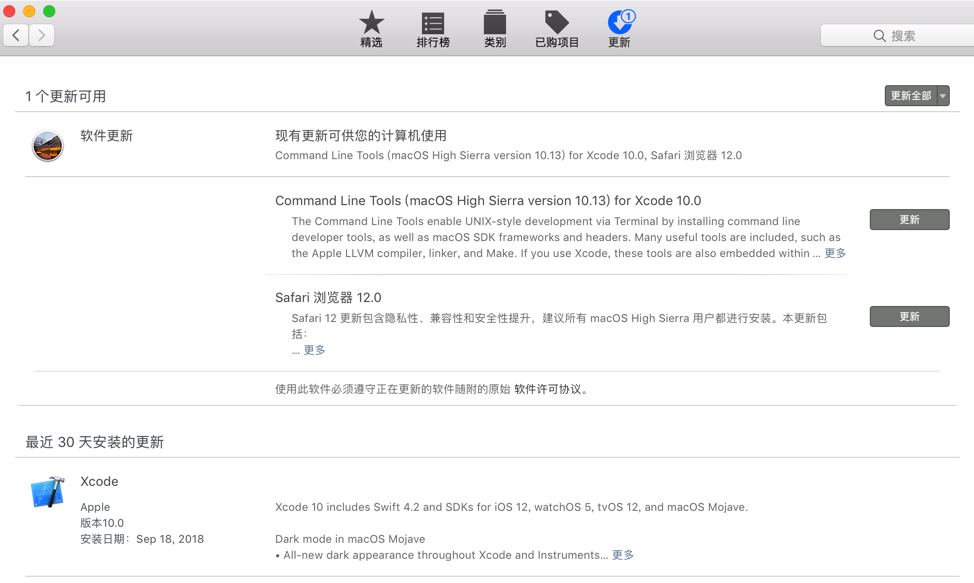
Task: Click the red close window button
Action: pos(9,11)
